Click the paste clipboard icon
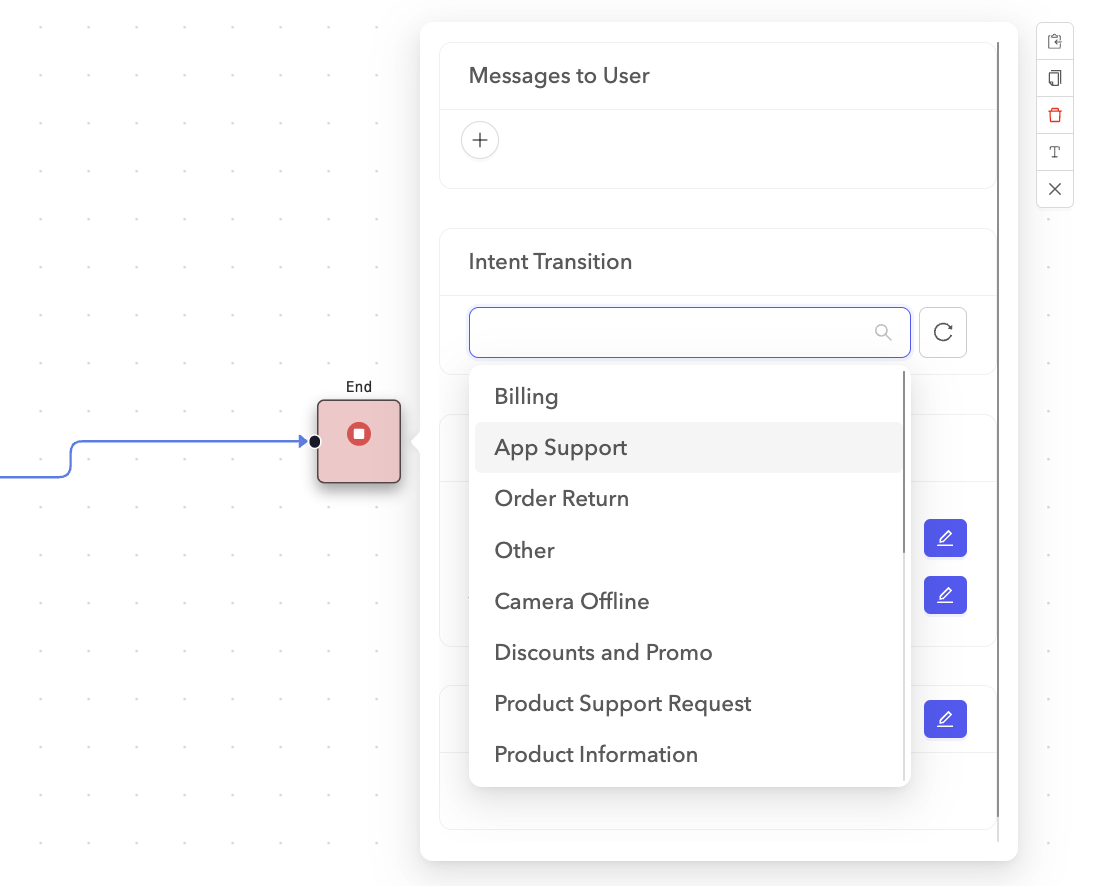The width and height of the screenshot is (1094, 886). pos(1054,42)
